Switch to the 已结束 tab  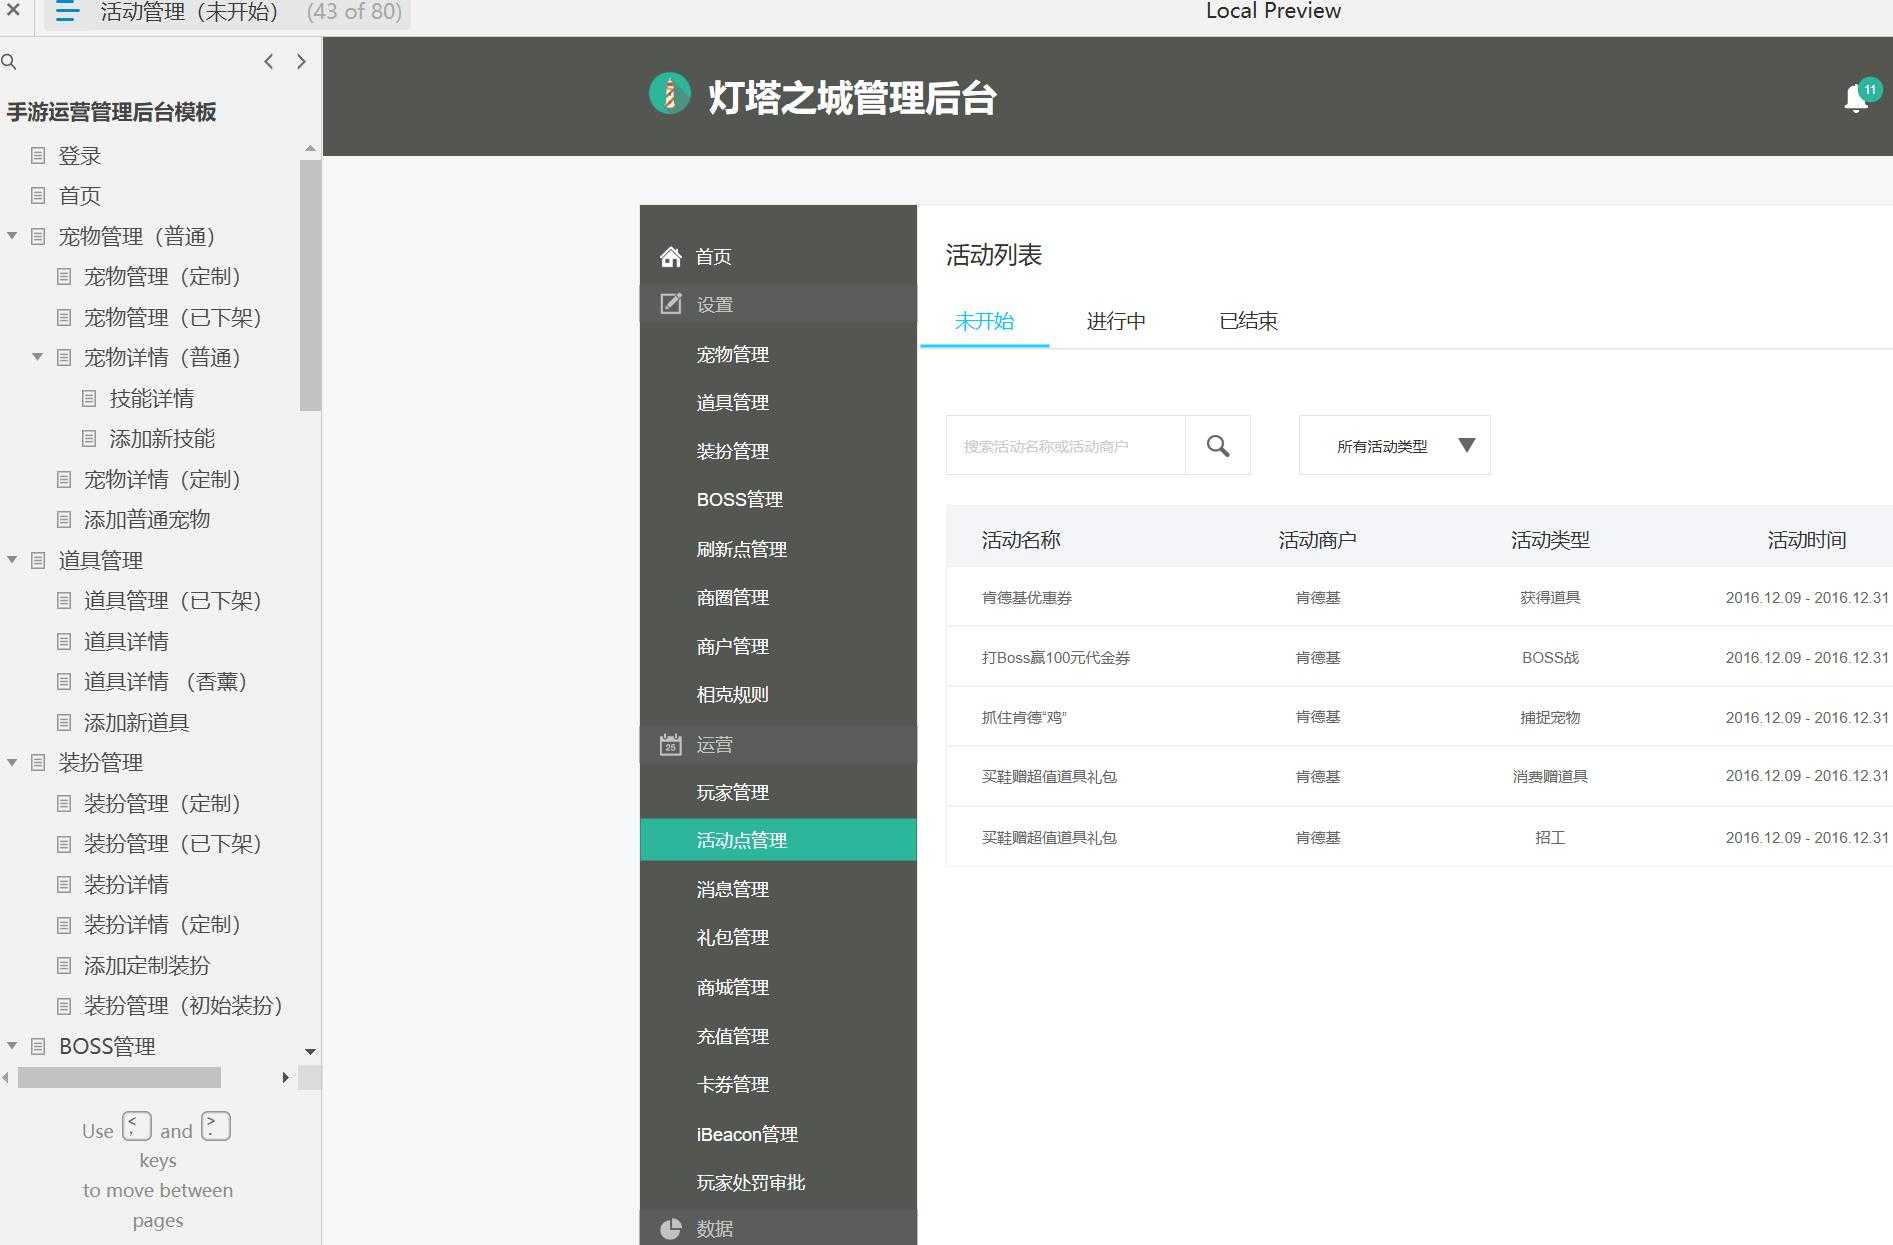point(1247,321)
